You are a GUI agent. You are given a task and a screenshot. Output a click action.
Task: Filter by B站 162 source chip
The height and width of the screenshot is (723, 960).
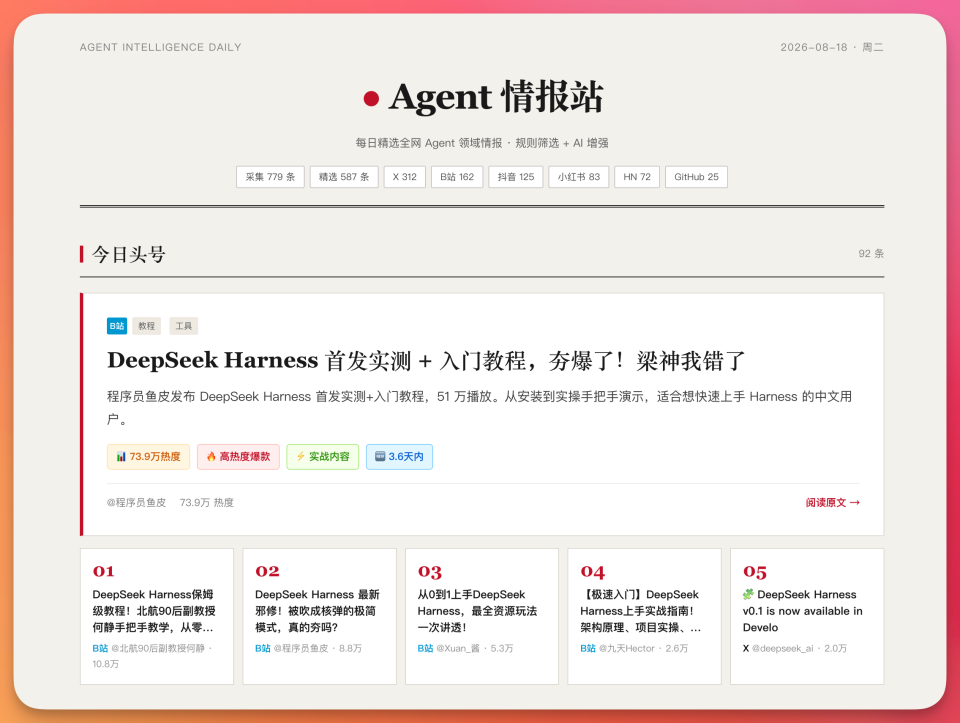(457, 177)
